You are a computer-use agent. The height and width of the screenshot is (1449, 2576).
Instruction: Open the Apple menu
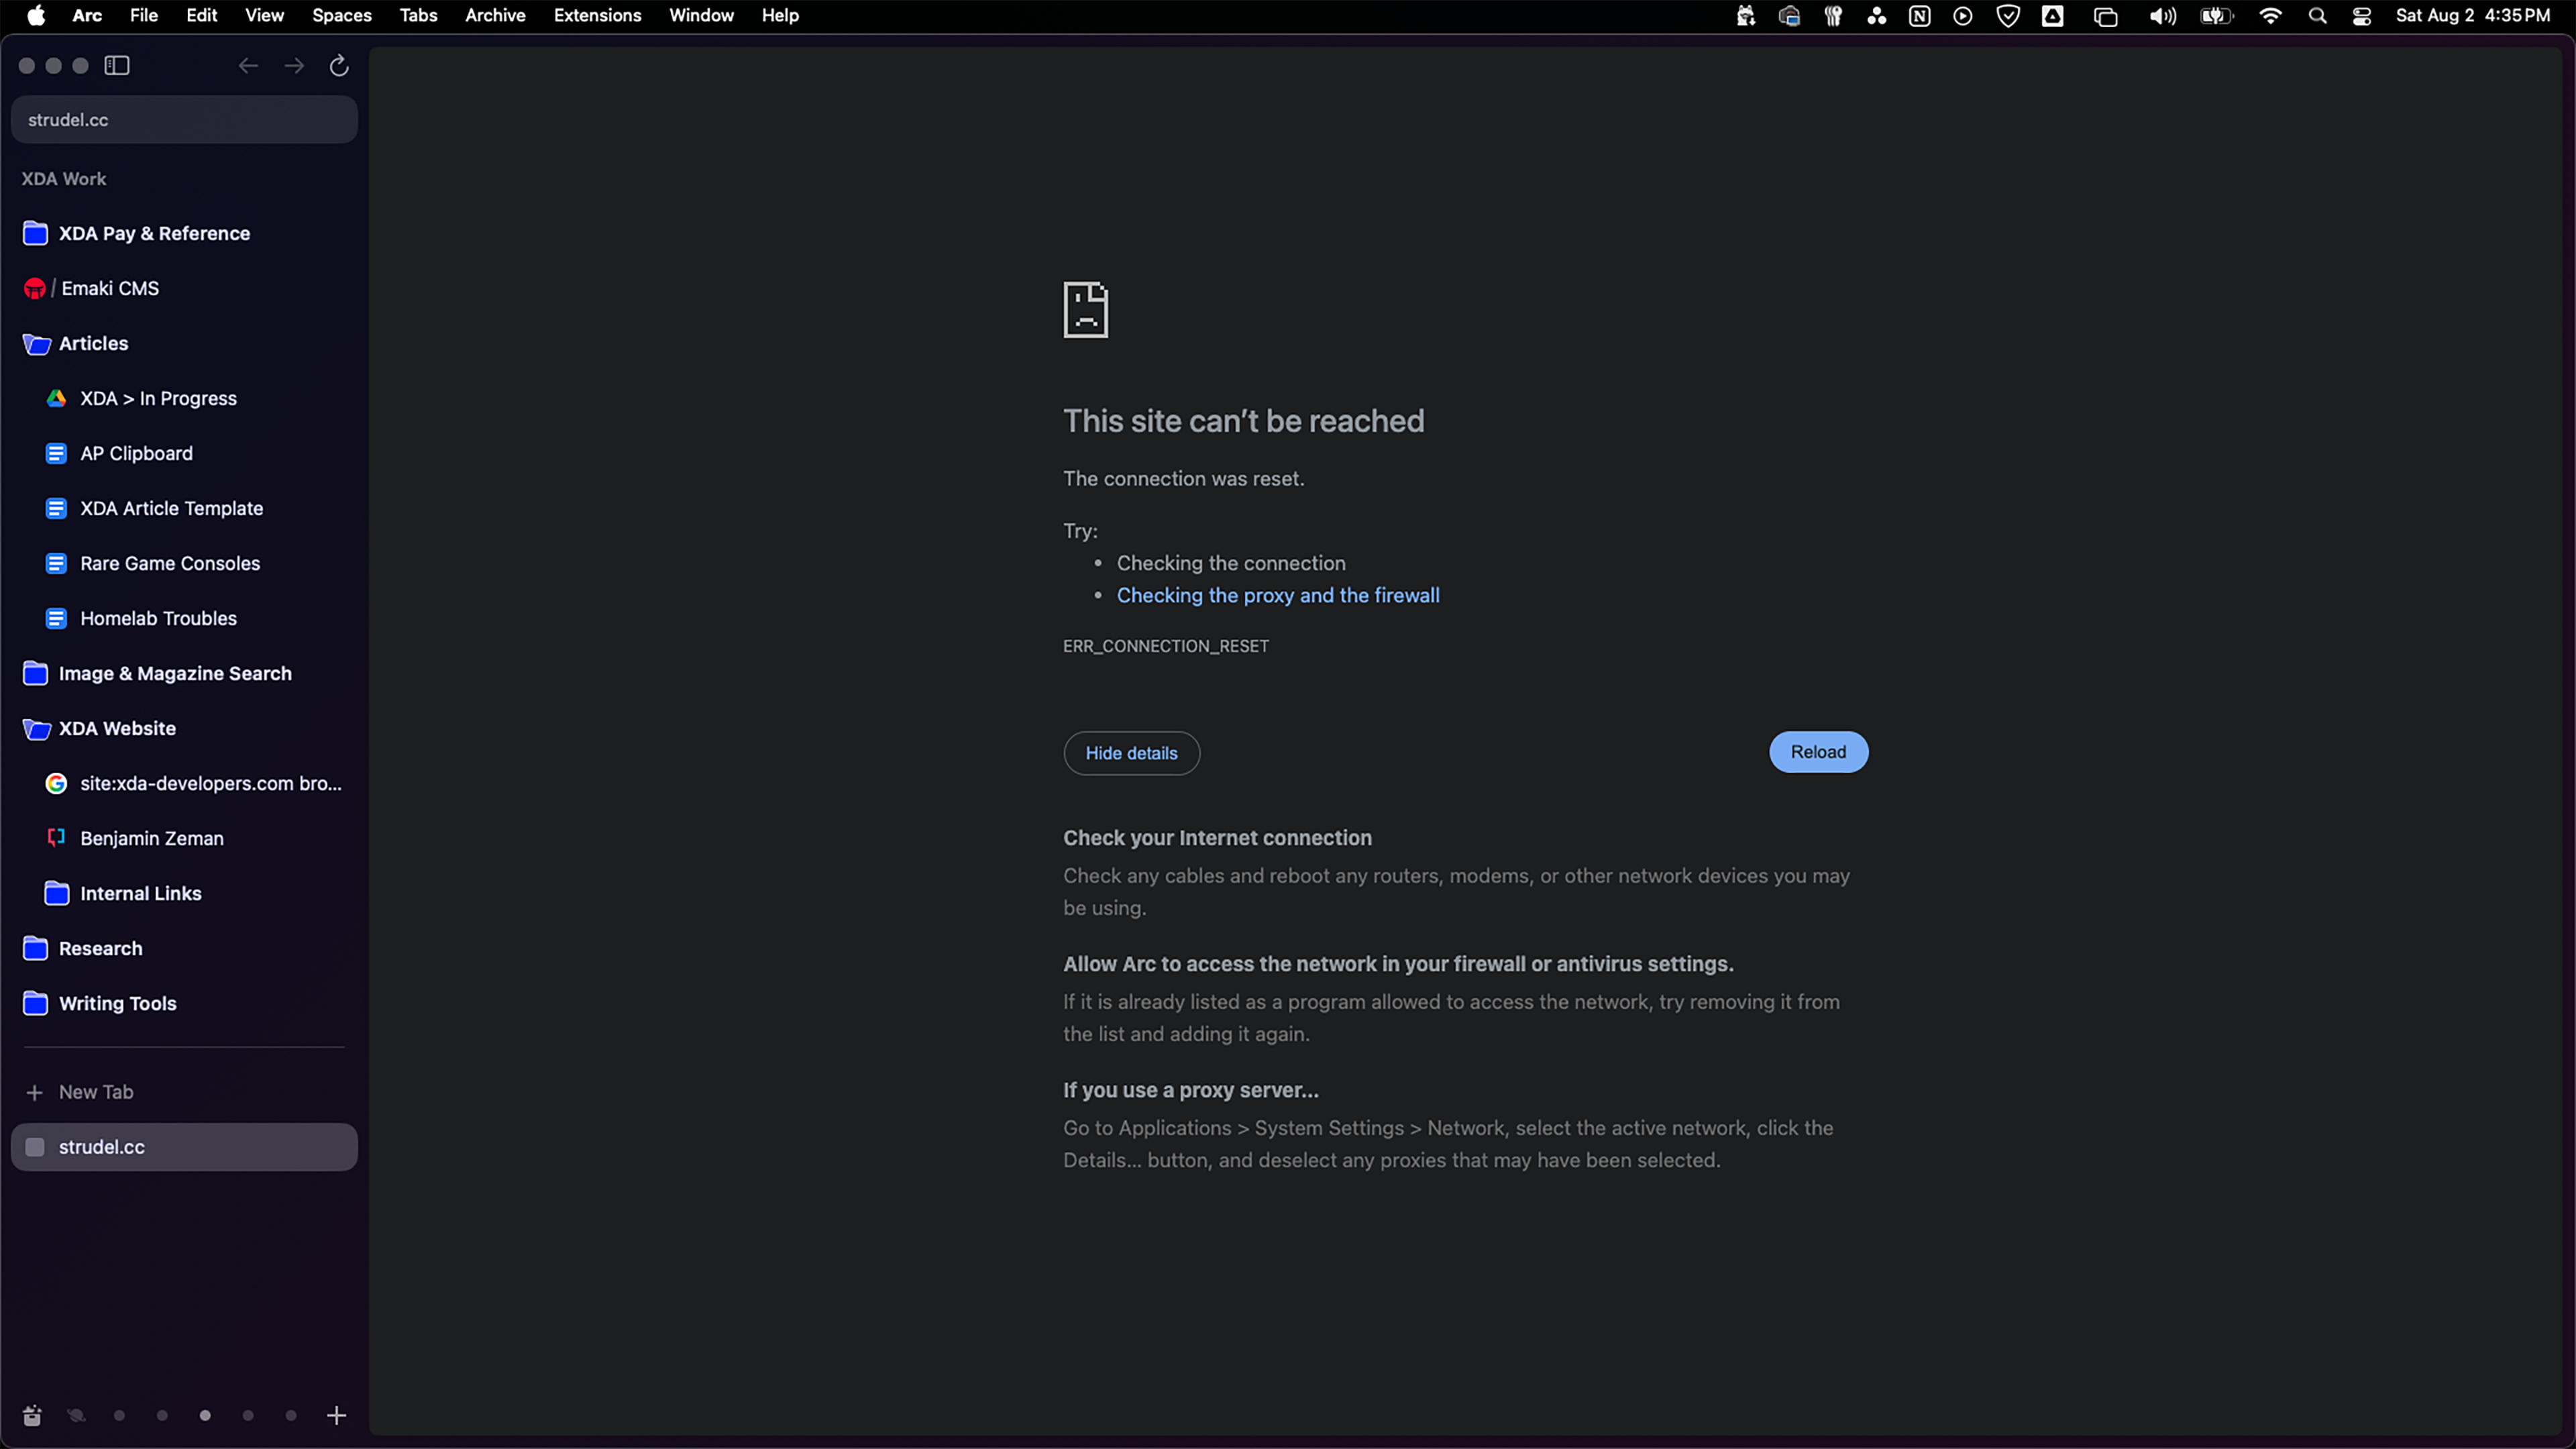(x=36, y=15)
